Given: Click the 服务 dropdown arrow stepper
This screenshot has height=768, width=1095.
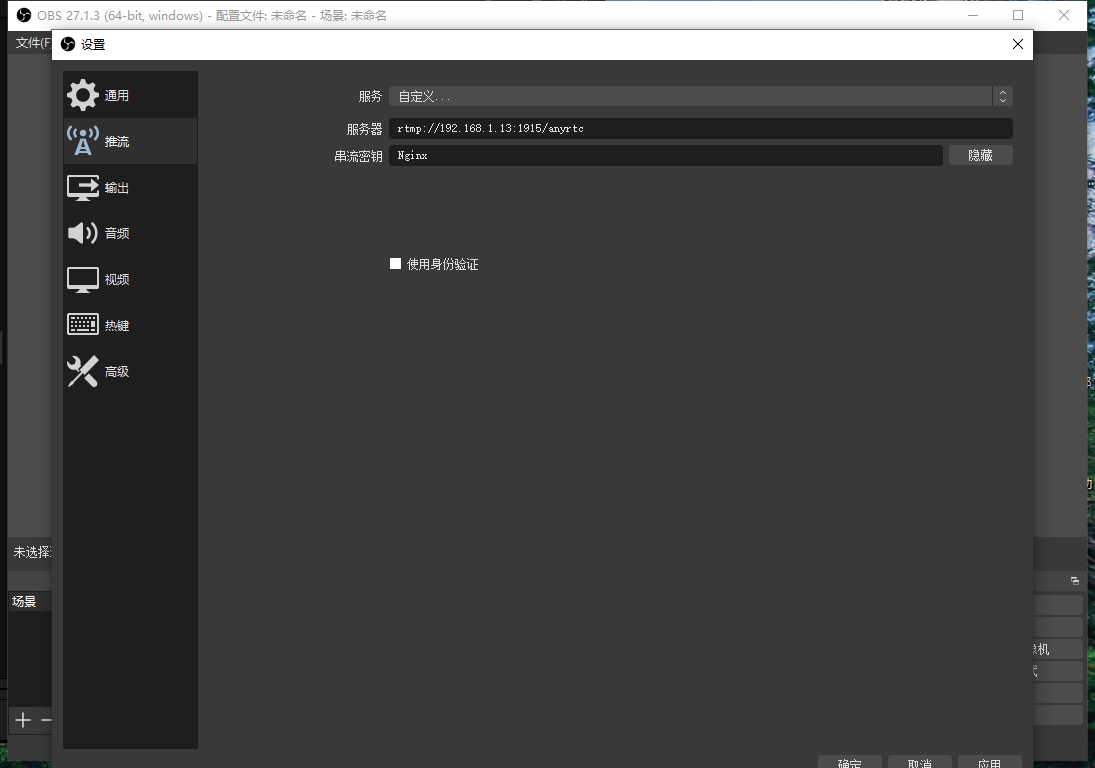Looking at the screenshot, I should point(1003,96).
